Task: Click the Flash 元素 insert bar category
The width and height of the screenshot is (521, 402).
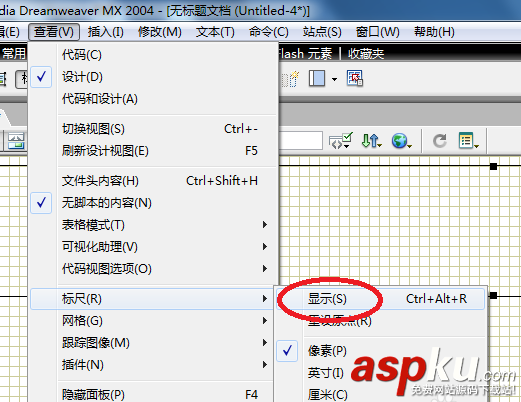Action: click(x=305, y=54)
